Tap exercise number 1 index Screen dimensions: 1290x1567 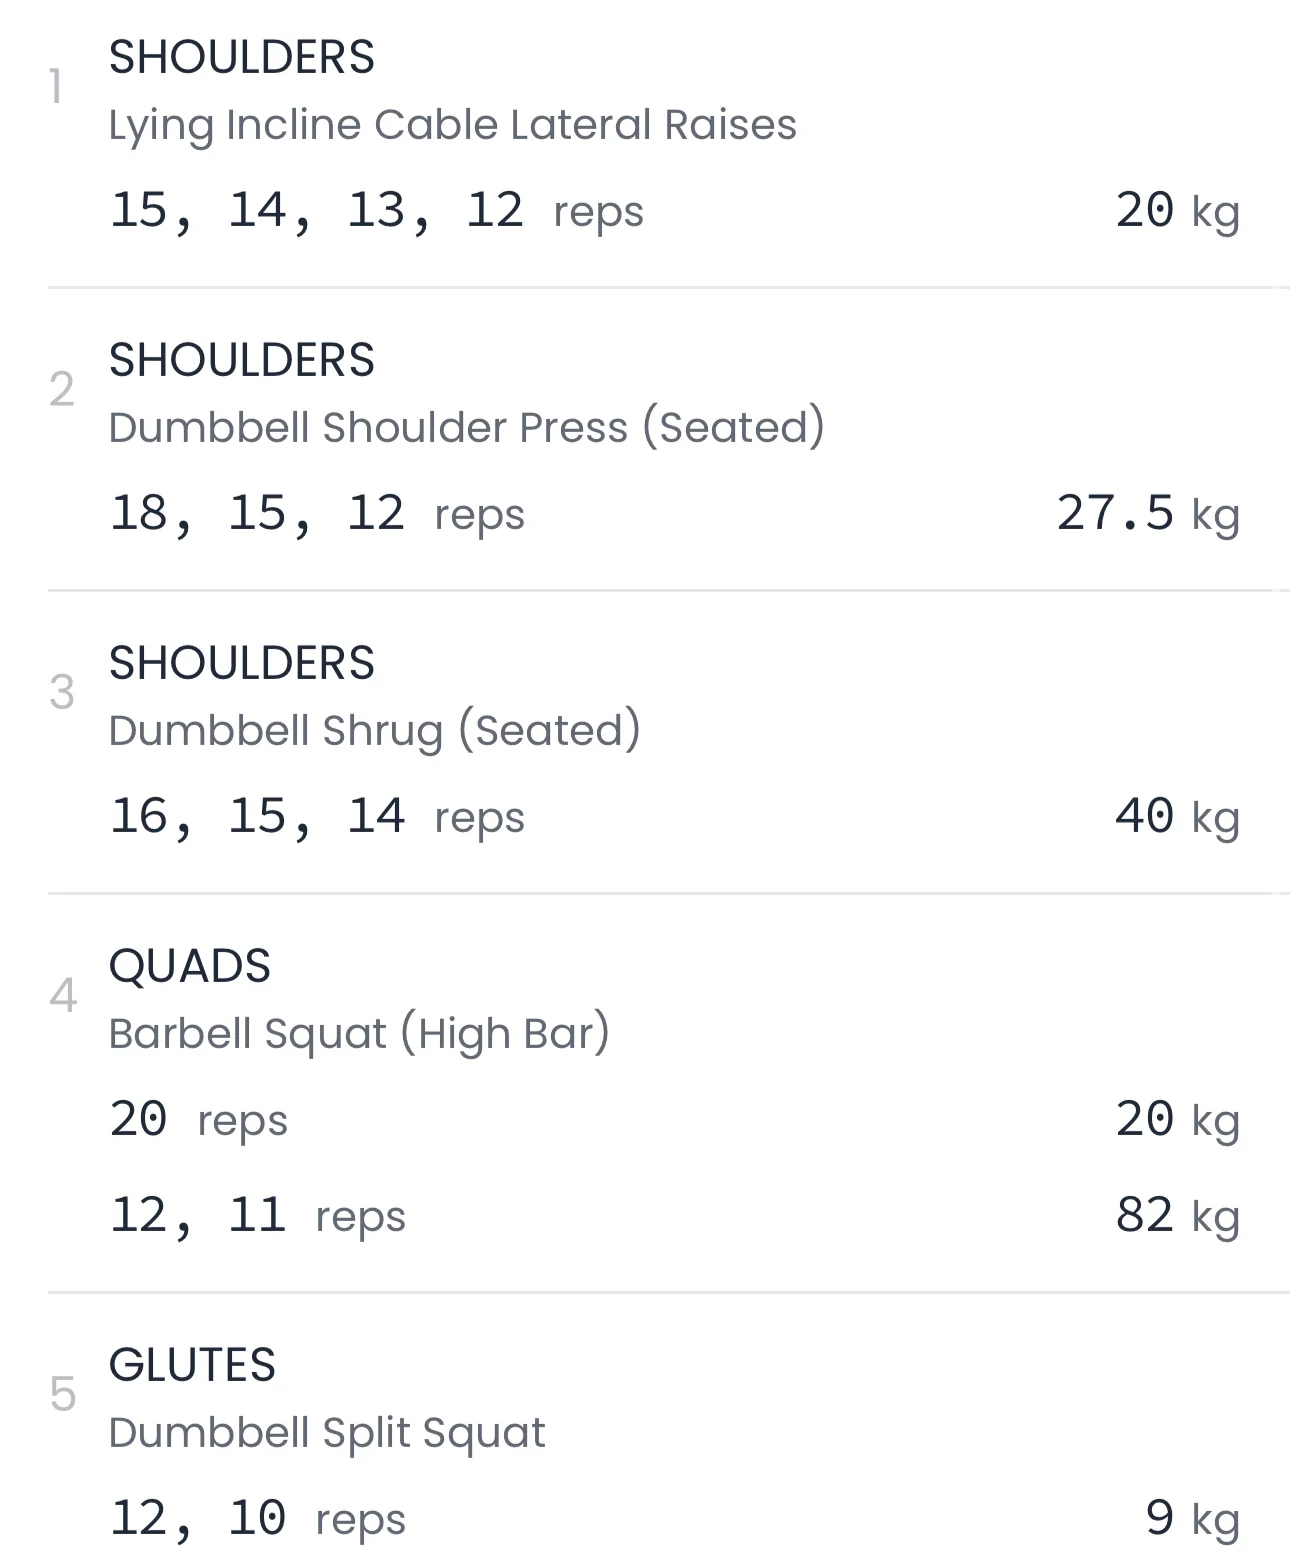(56, 88)
